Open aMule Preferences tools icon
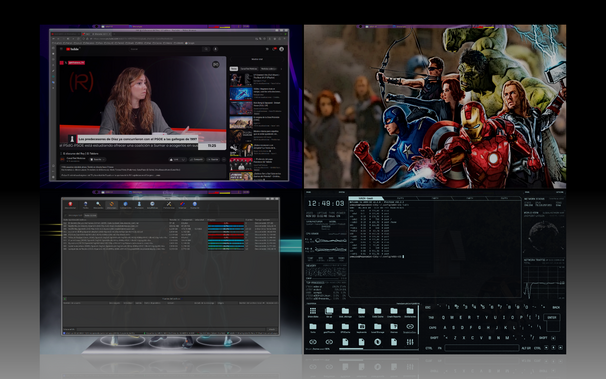This screenshot has height=379, width=606. (x=169, y=204)
